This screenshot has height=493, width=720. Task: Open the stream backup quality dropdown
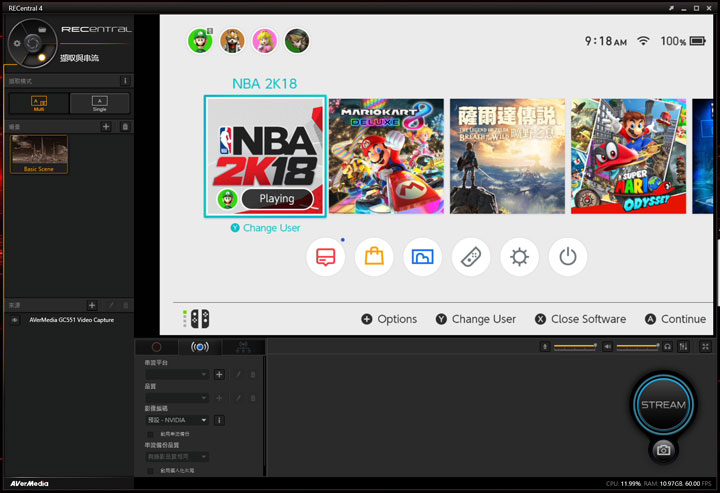[177, 457]
